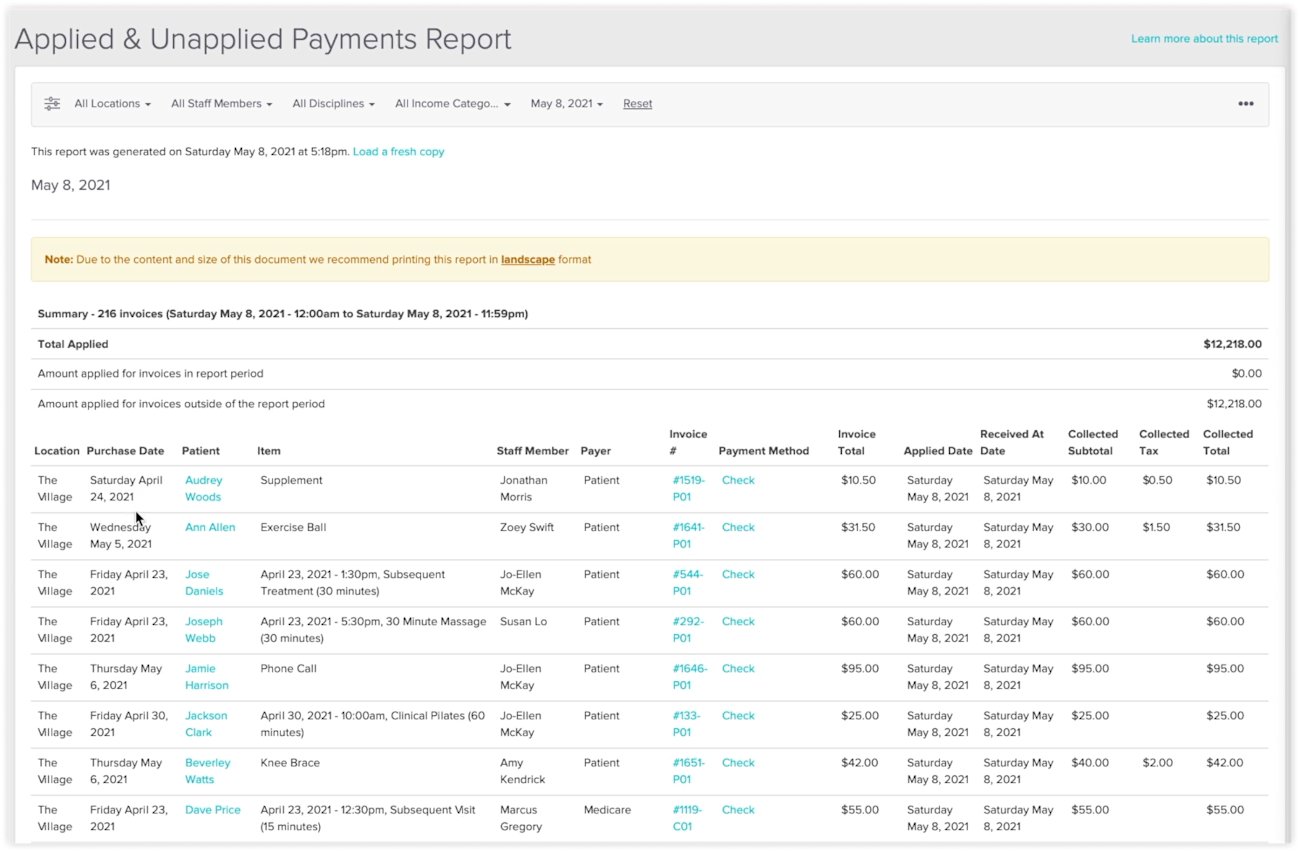Open the All Staff Members dropdown
1300x852 pixels.
coord(220,103)
